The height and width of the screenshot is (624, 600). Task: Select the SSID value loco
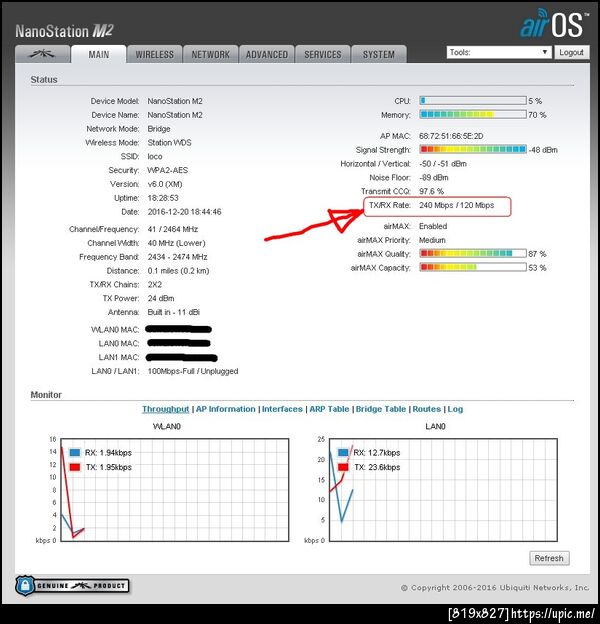click(155, 156)
